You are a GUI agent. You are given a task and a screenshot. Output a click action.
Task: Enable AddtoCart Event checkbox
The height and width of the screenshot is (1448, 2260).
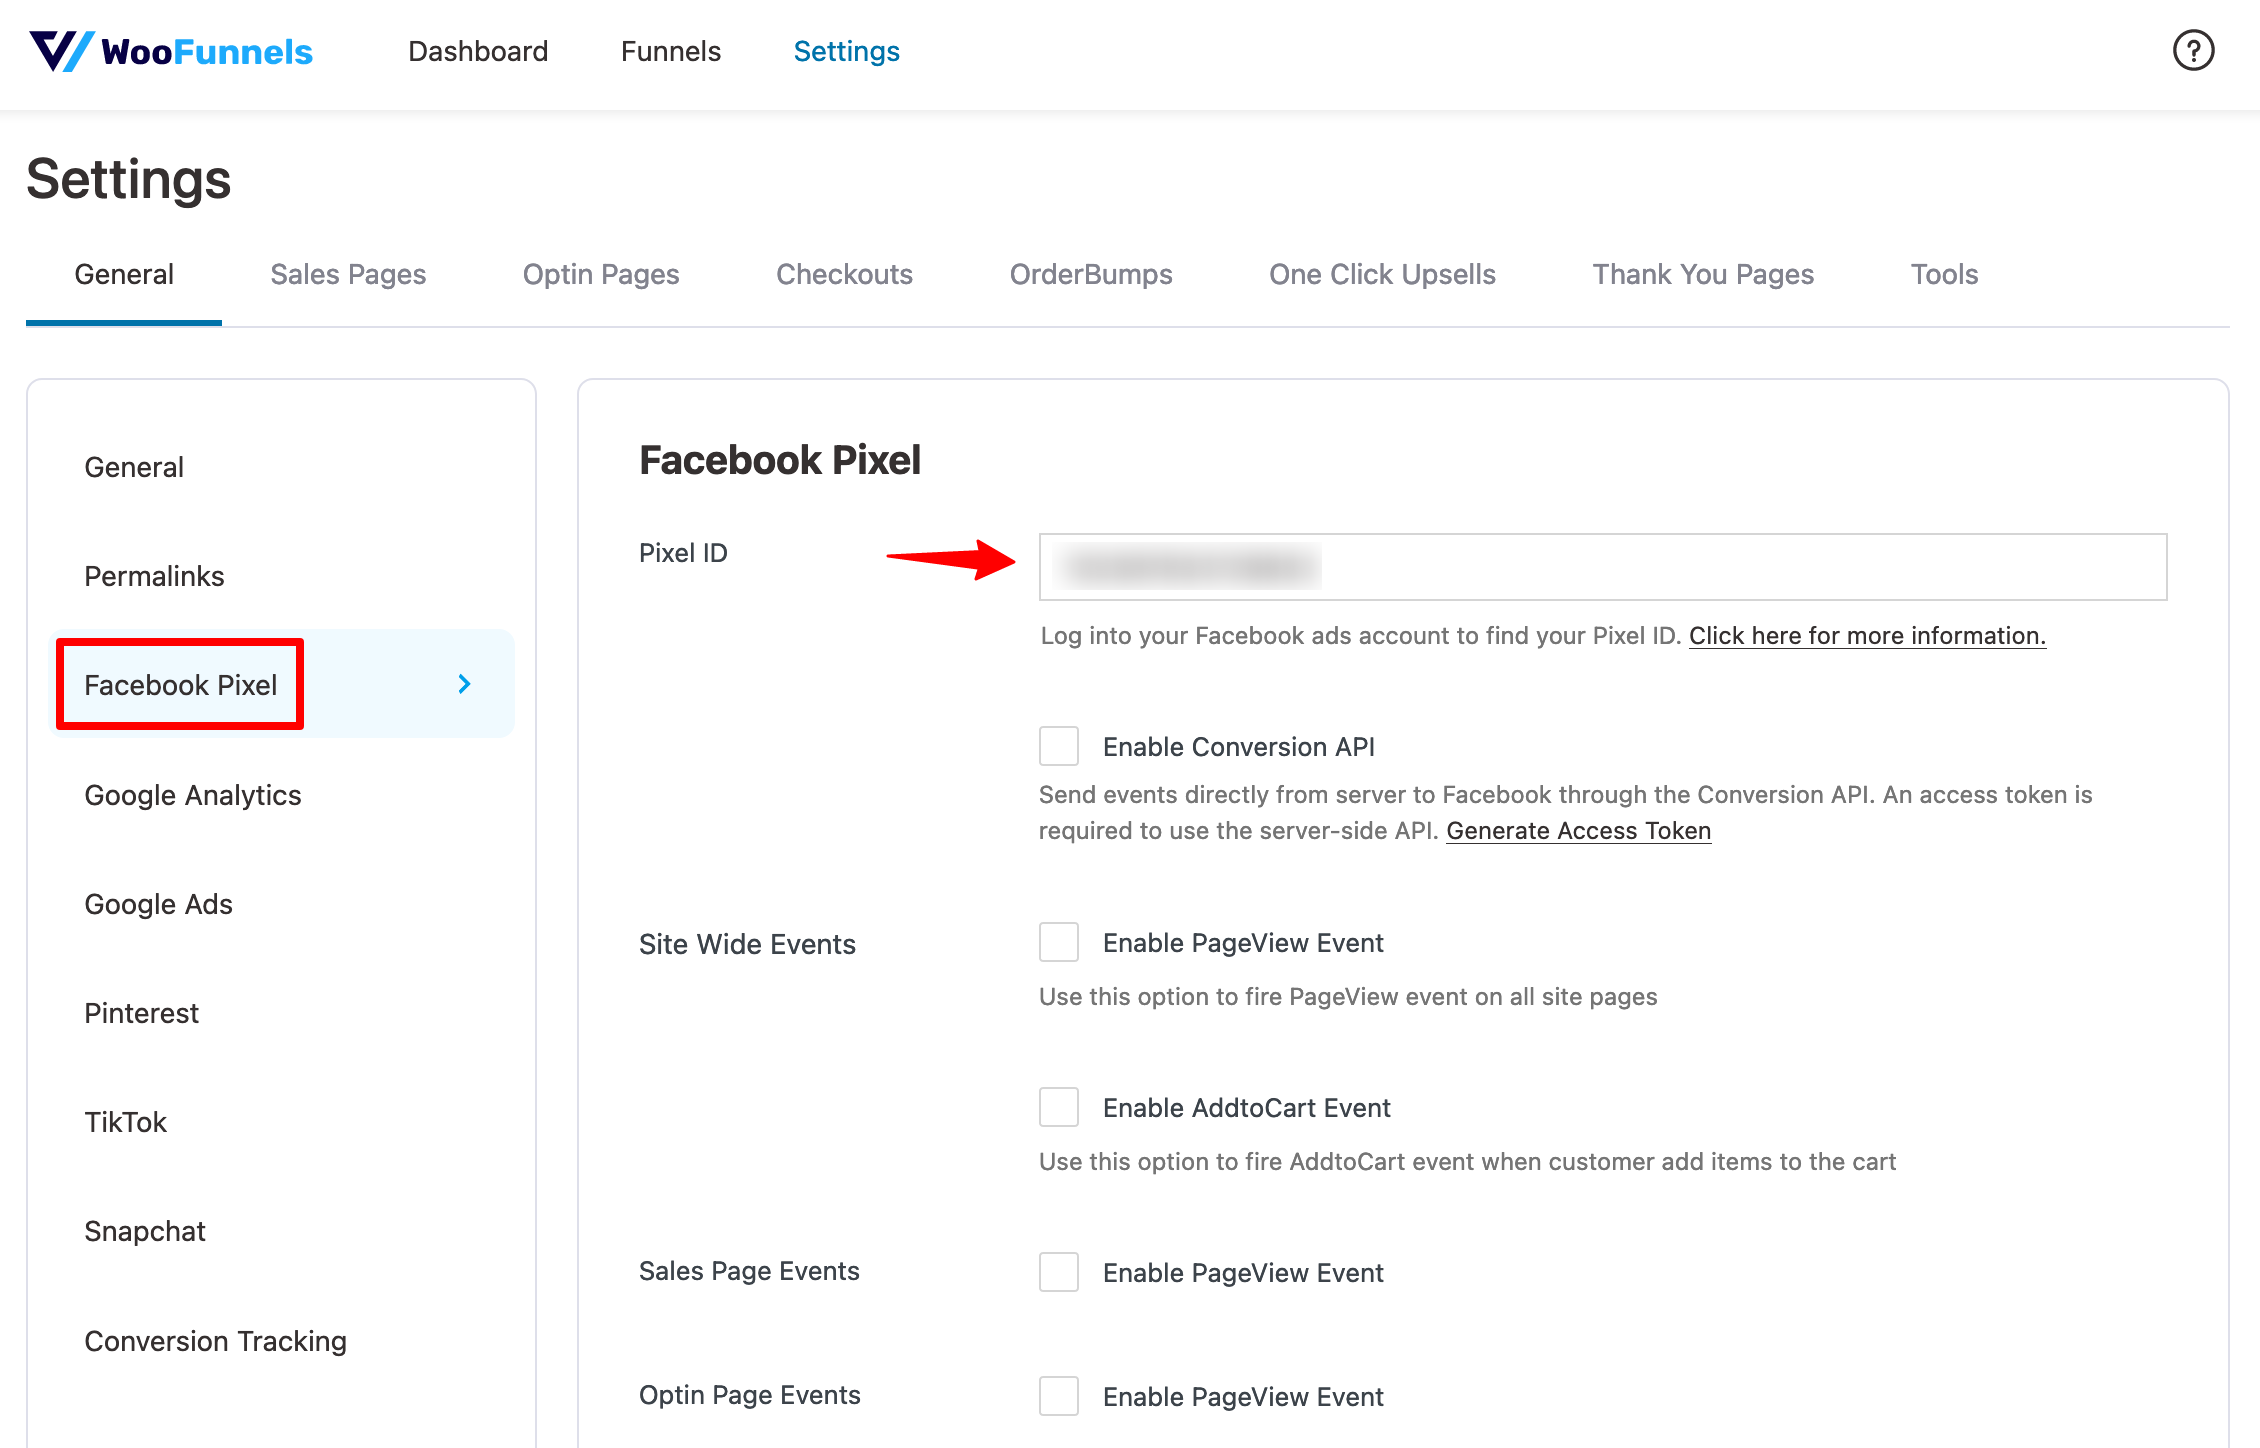pos(1057,1106)
